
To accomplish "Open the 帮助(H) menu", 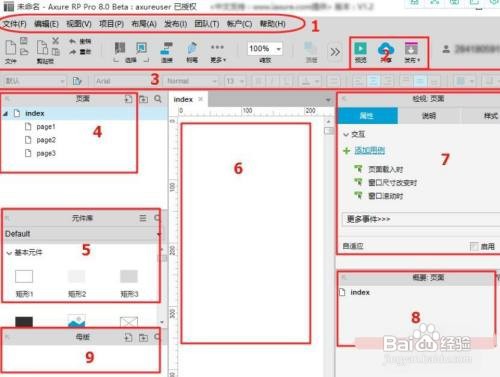I will 273,24.
